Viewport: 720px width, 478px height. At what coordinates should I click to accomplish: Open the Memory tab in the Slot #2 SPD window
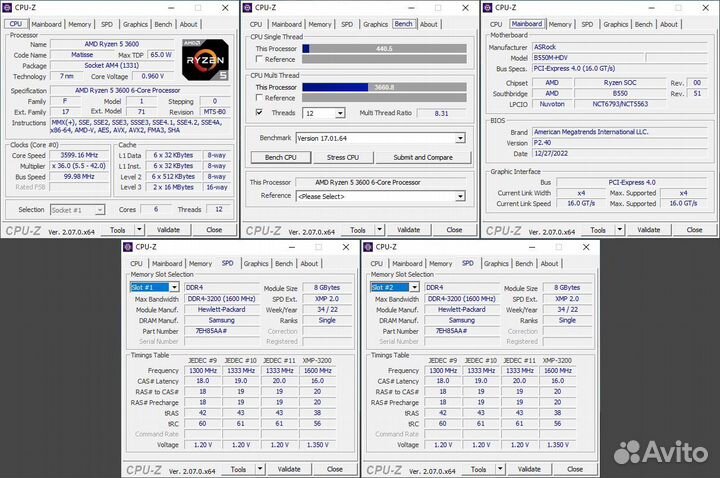(440, 264)
